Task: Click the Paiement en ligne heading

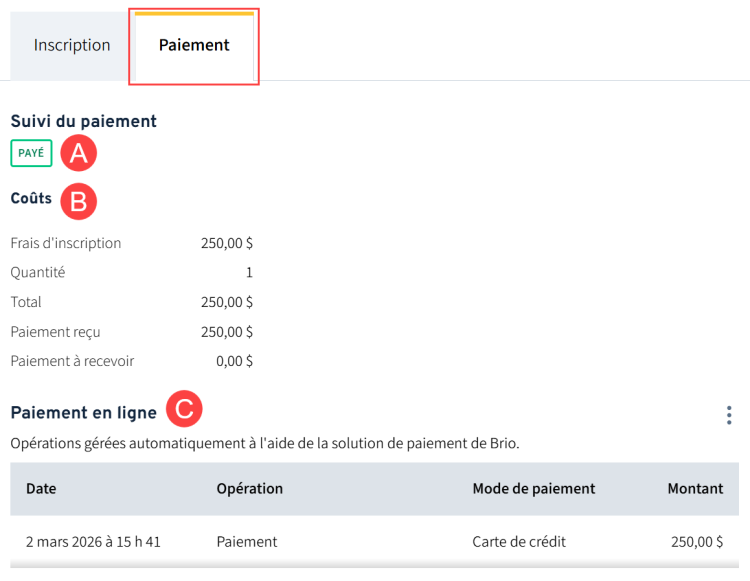Action: tap(83, 412)
